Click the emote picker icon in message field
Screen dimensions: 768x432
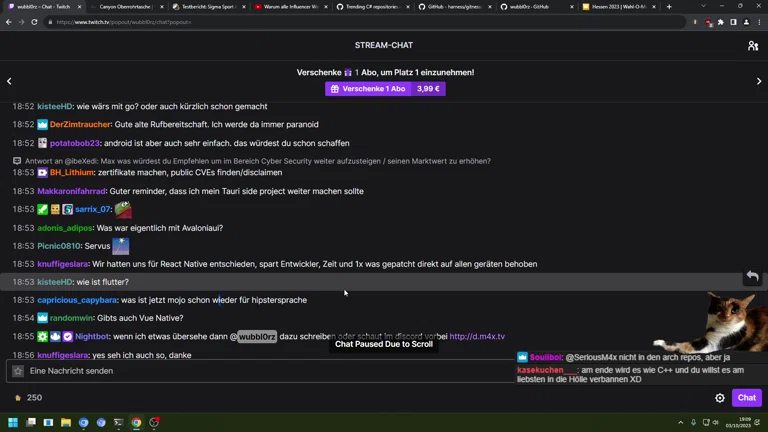click(18, 371)
